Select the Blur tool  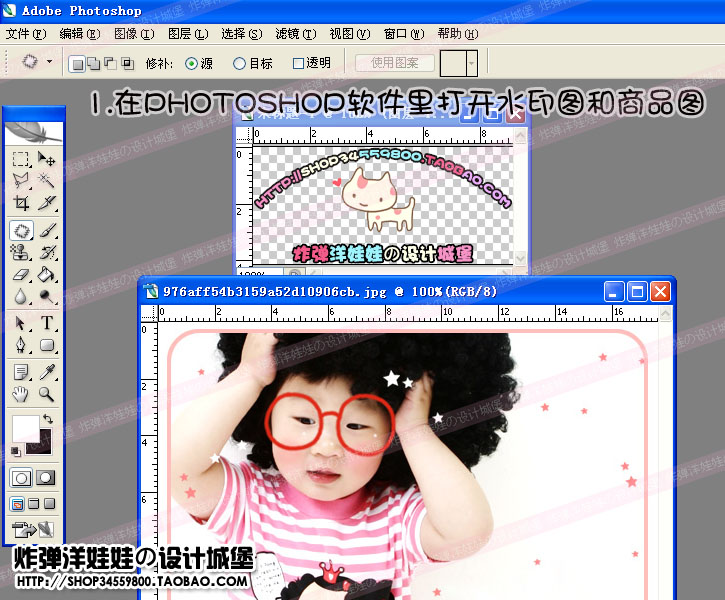(21, 296)
